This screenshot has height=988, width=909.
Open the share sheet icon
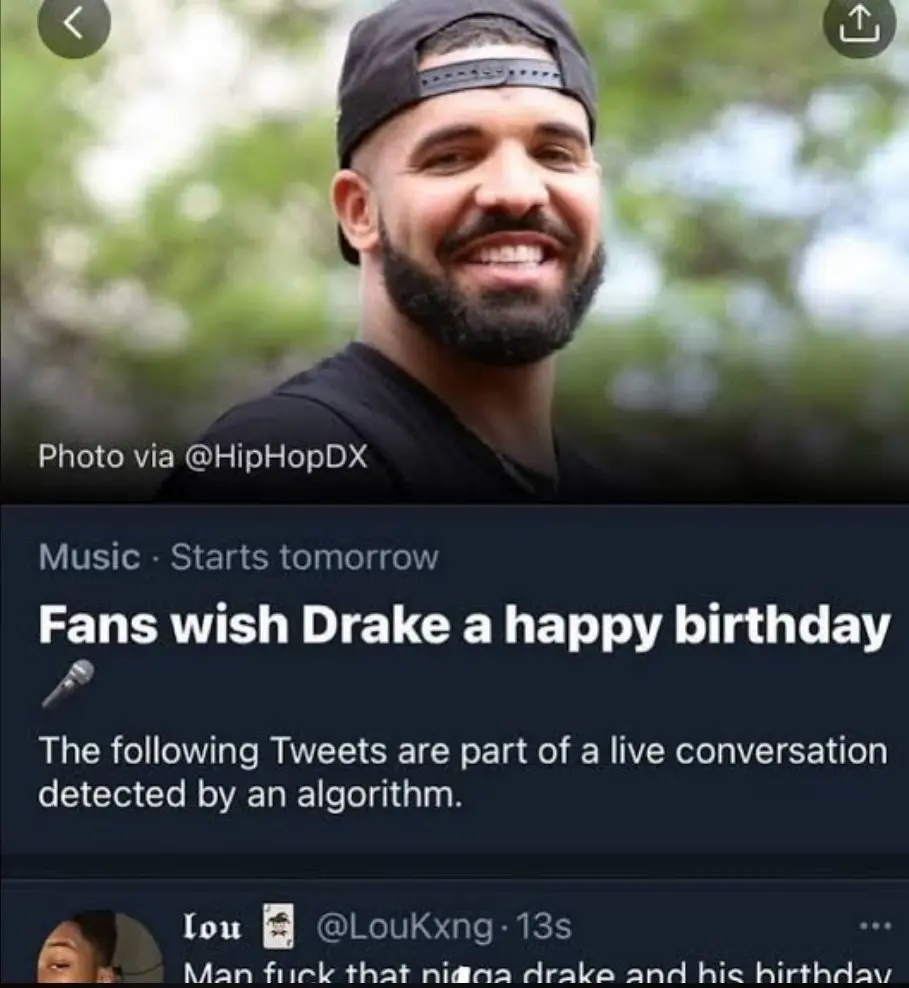click(859, 27)
